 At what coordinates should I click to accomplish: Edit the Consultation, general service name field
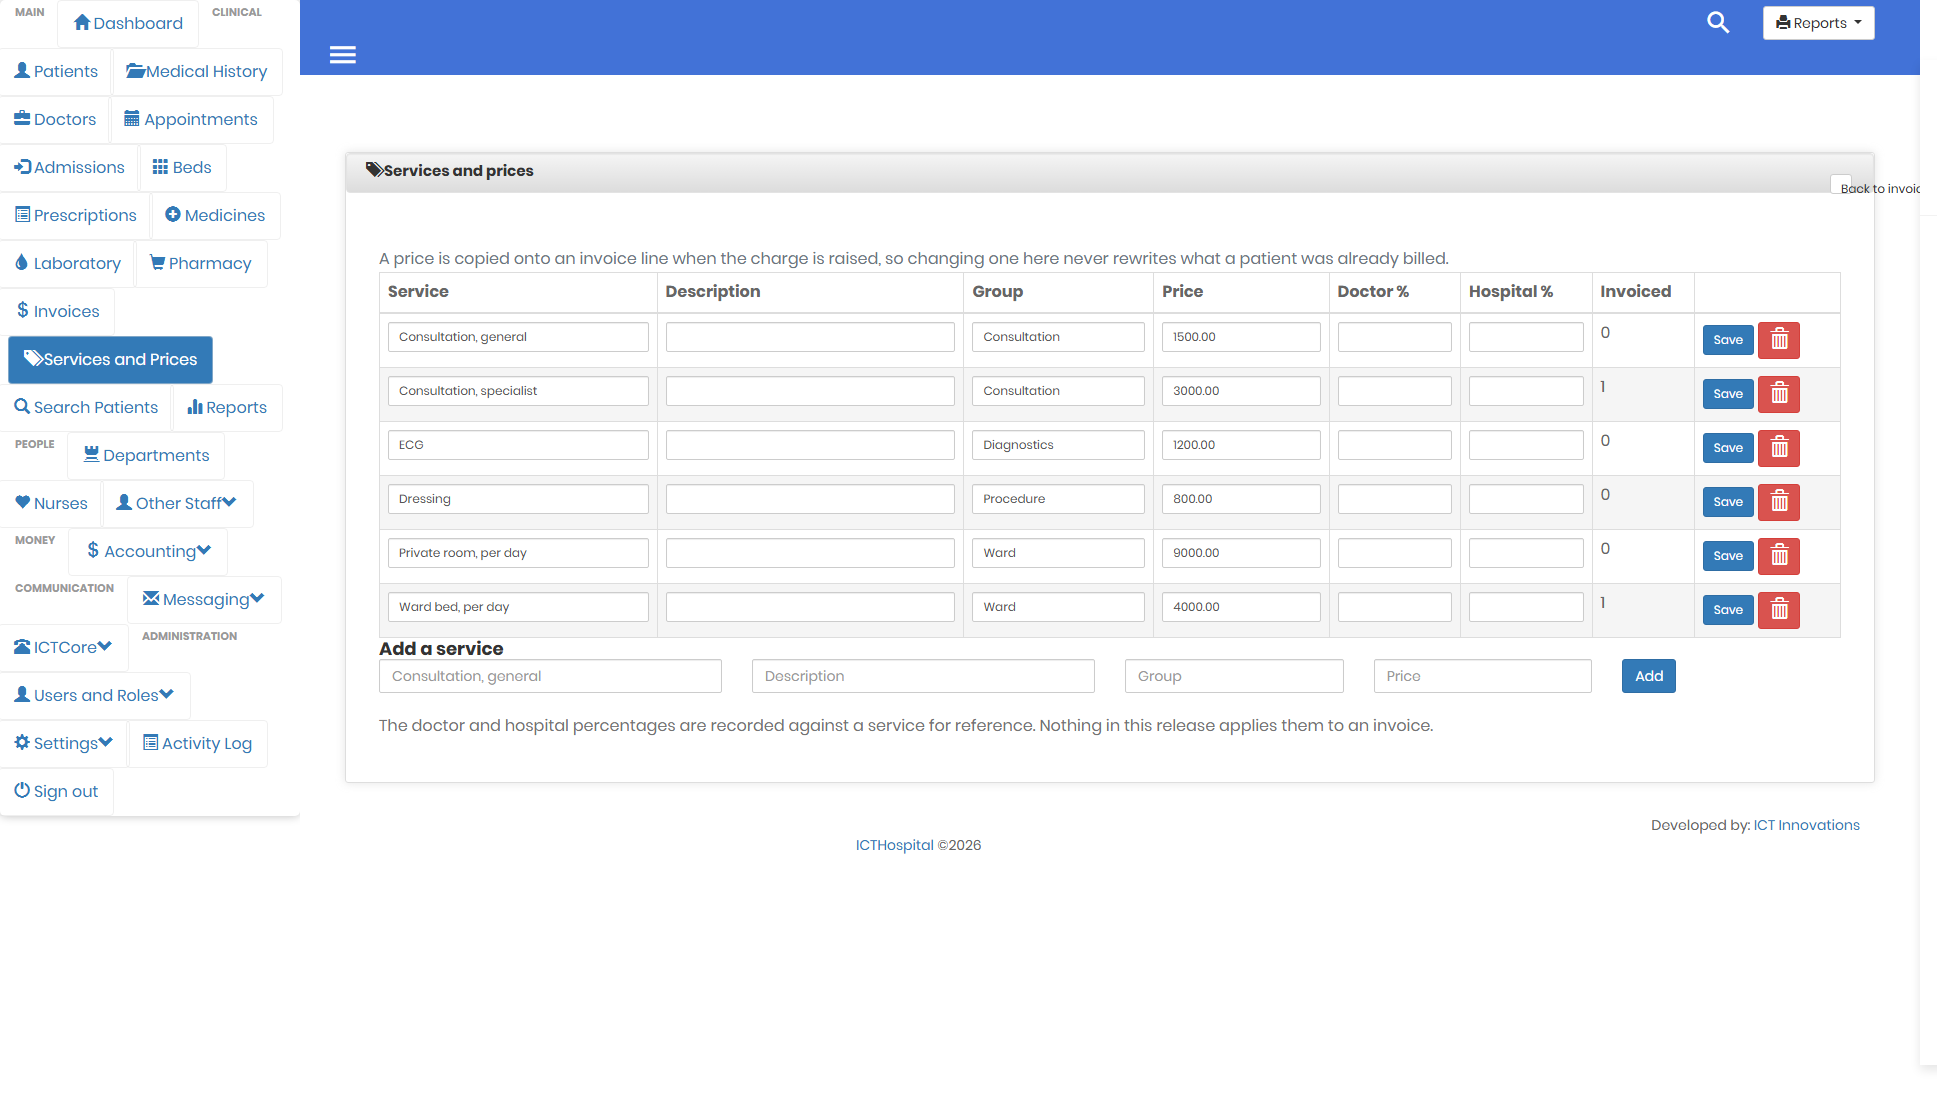point(518,337)
